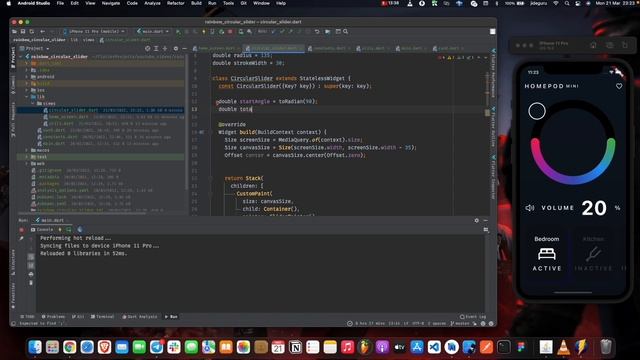Open the device selector showing iPhone 11 Pro
The image size is (640, 360).
pyautogui.click(x=94, y=31)
